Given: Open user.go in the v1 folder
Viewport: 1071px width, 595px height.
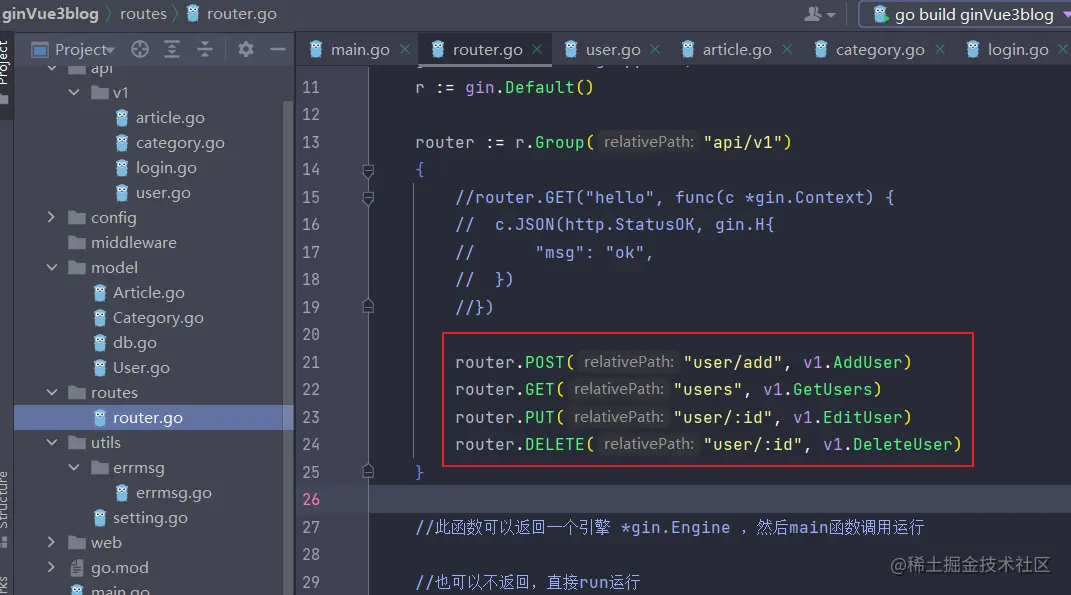Looking at the screenshot, I should [x=163, y=193].
